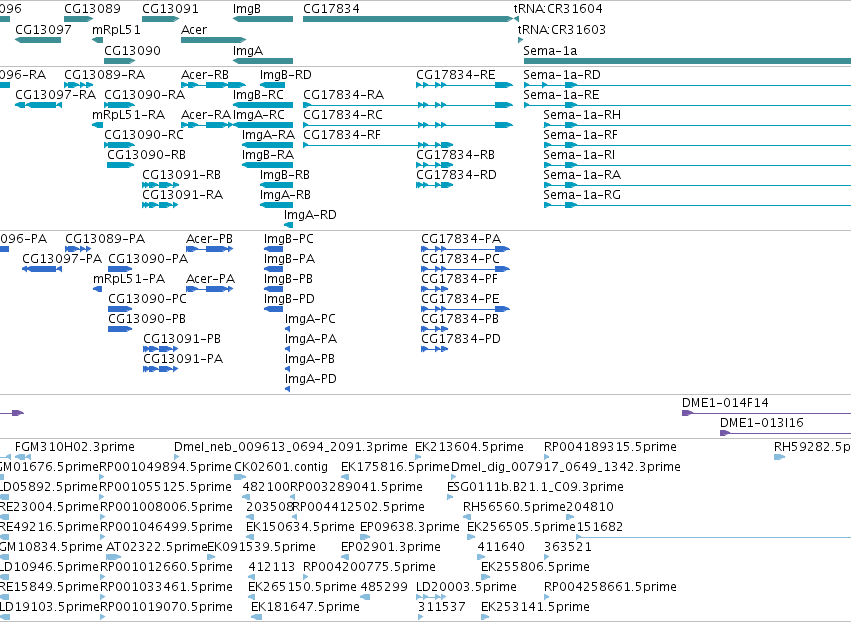Click the mRpL51-RA transcript label

[x=129, y=115]
